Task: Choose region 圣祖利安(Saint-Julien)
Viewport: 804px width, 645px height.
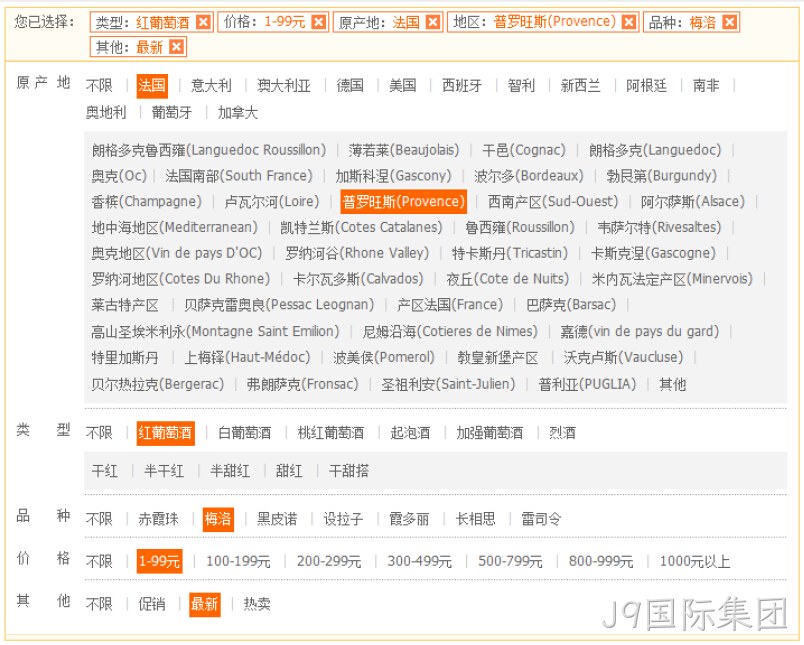Action: pos(448,384)
